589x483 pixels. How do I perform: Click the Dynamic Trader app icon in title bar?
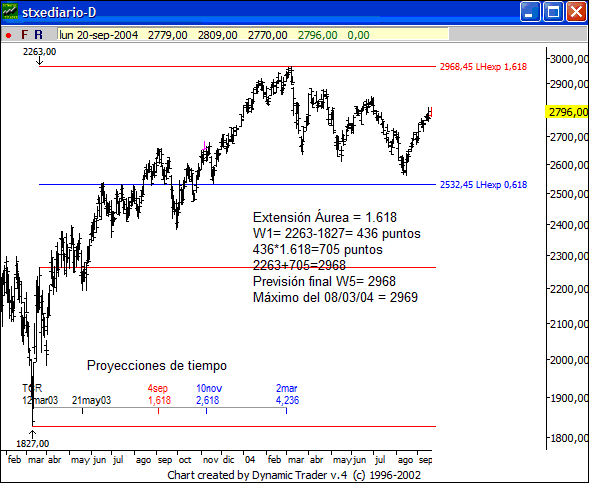point(10,12)
